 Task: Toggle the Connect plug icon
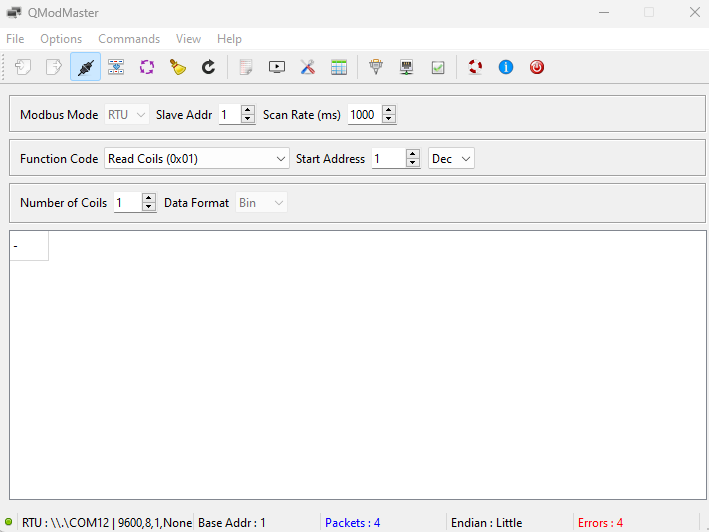(85, 67)
